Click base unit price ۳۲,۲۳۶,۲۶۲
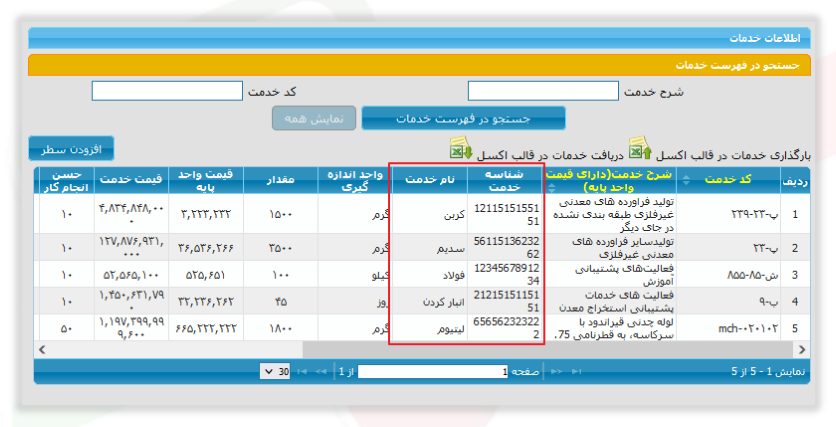 (206, 302)
